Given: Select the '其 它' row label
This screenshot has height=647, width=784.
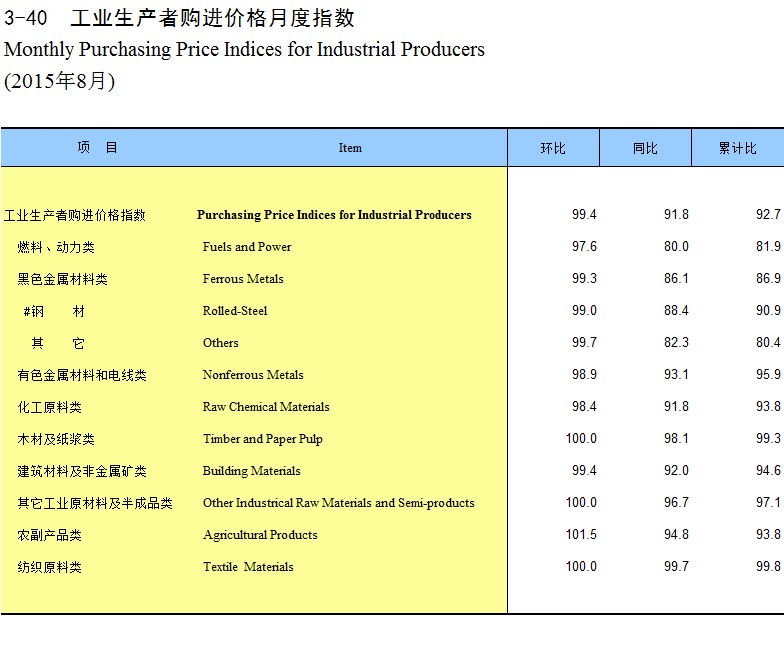Looking at the screenshot, I should coord(58,343).
